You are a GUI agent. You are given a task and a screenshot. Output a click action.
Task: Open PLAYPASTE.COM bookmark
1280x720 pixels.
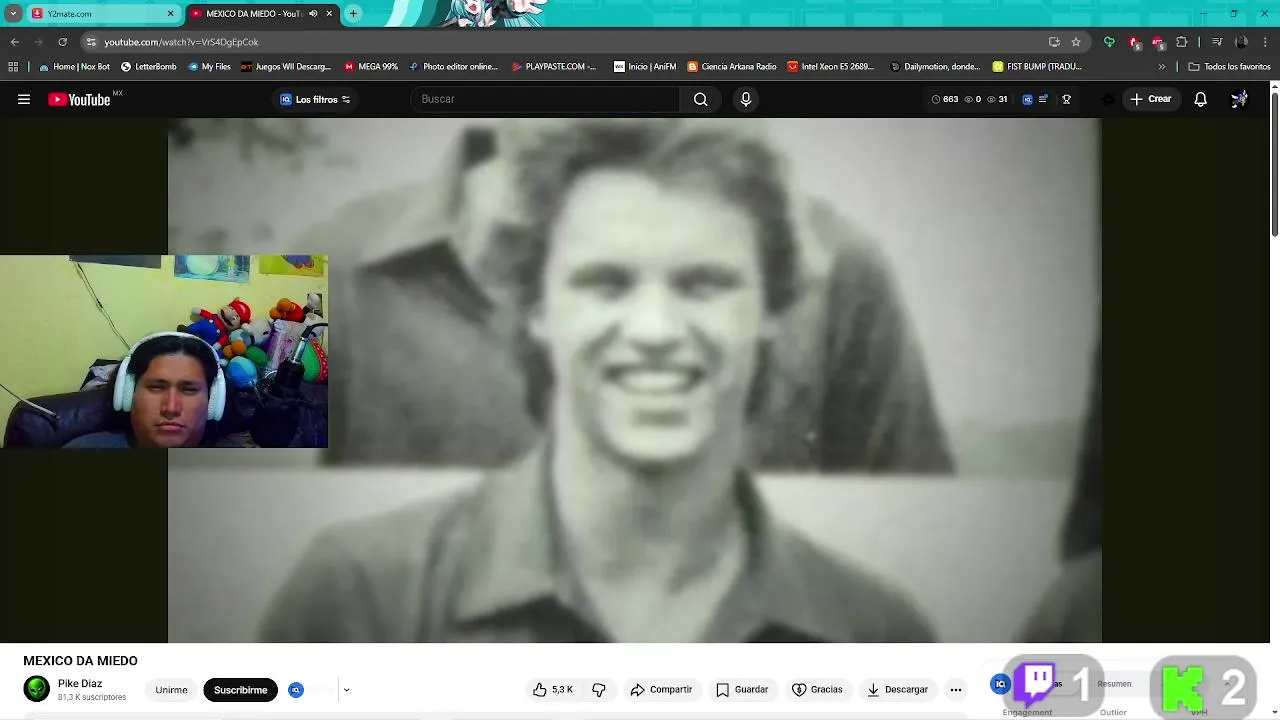[554, 67]
